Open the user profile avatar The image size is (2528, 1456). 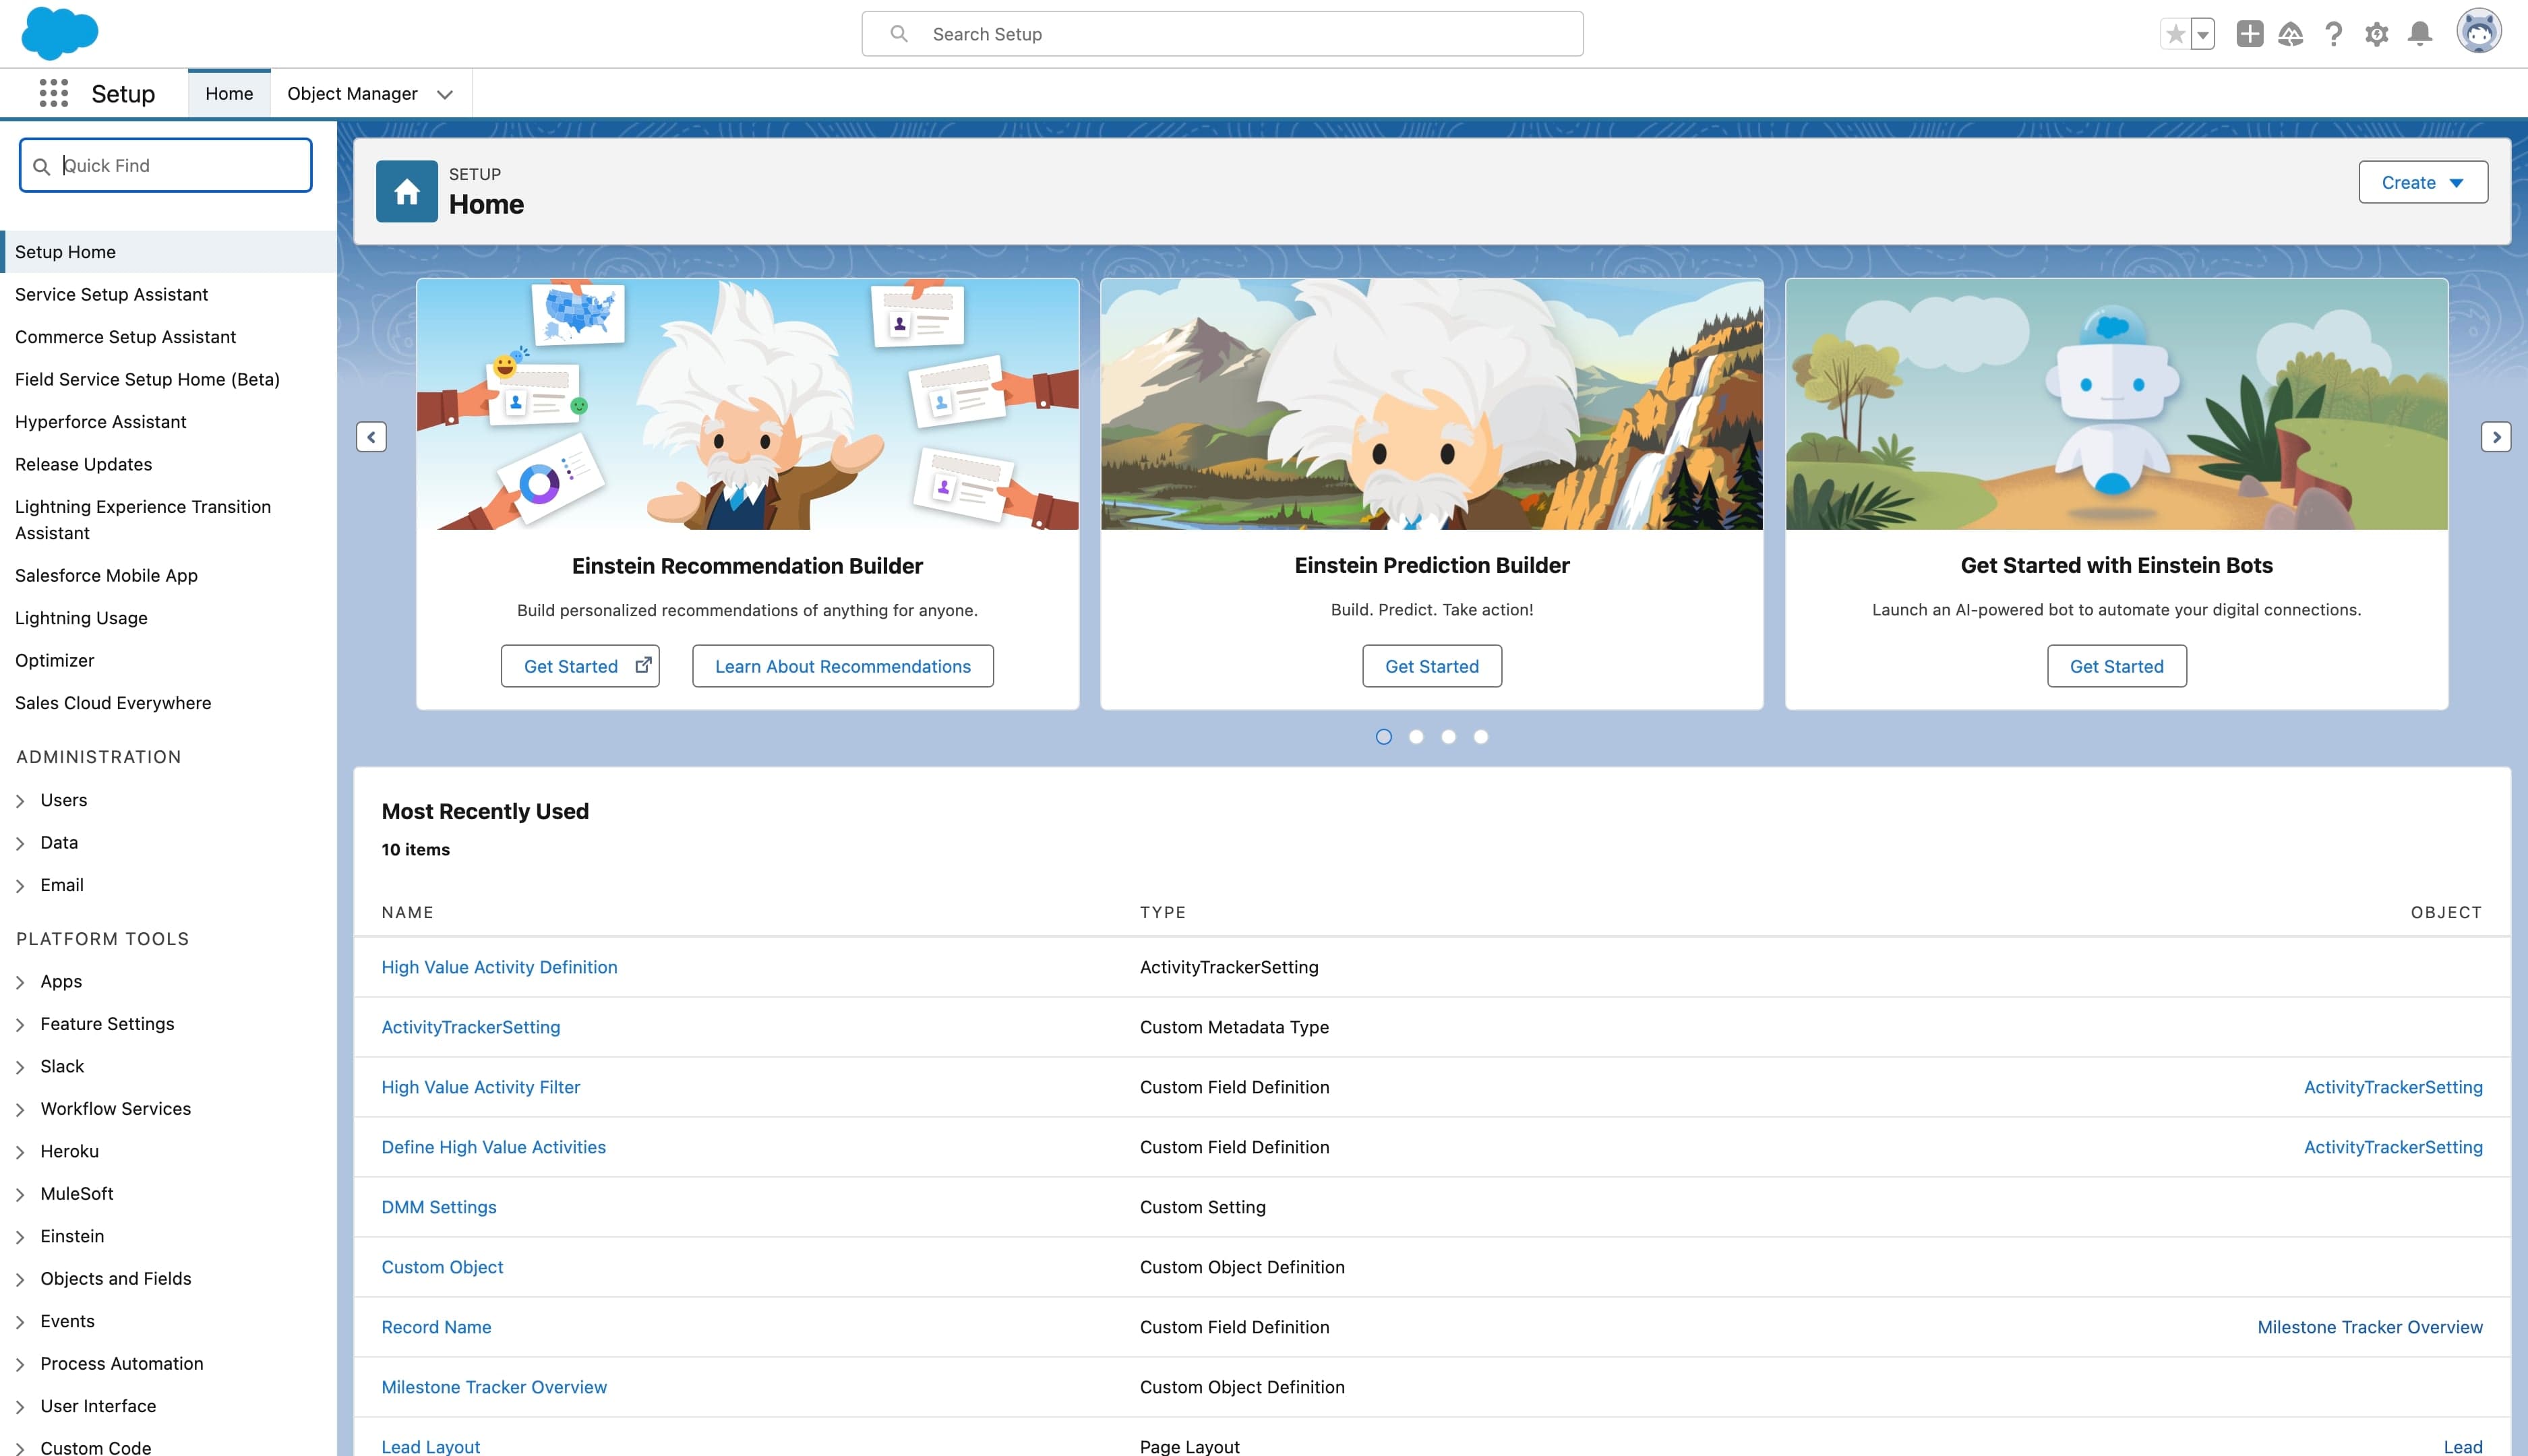2479,32
